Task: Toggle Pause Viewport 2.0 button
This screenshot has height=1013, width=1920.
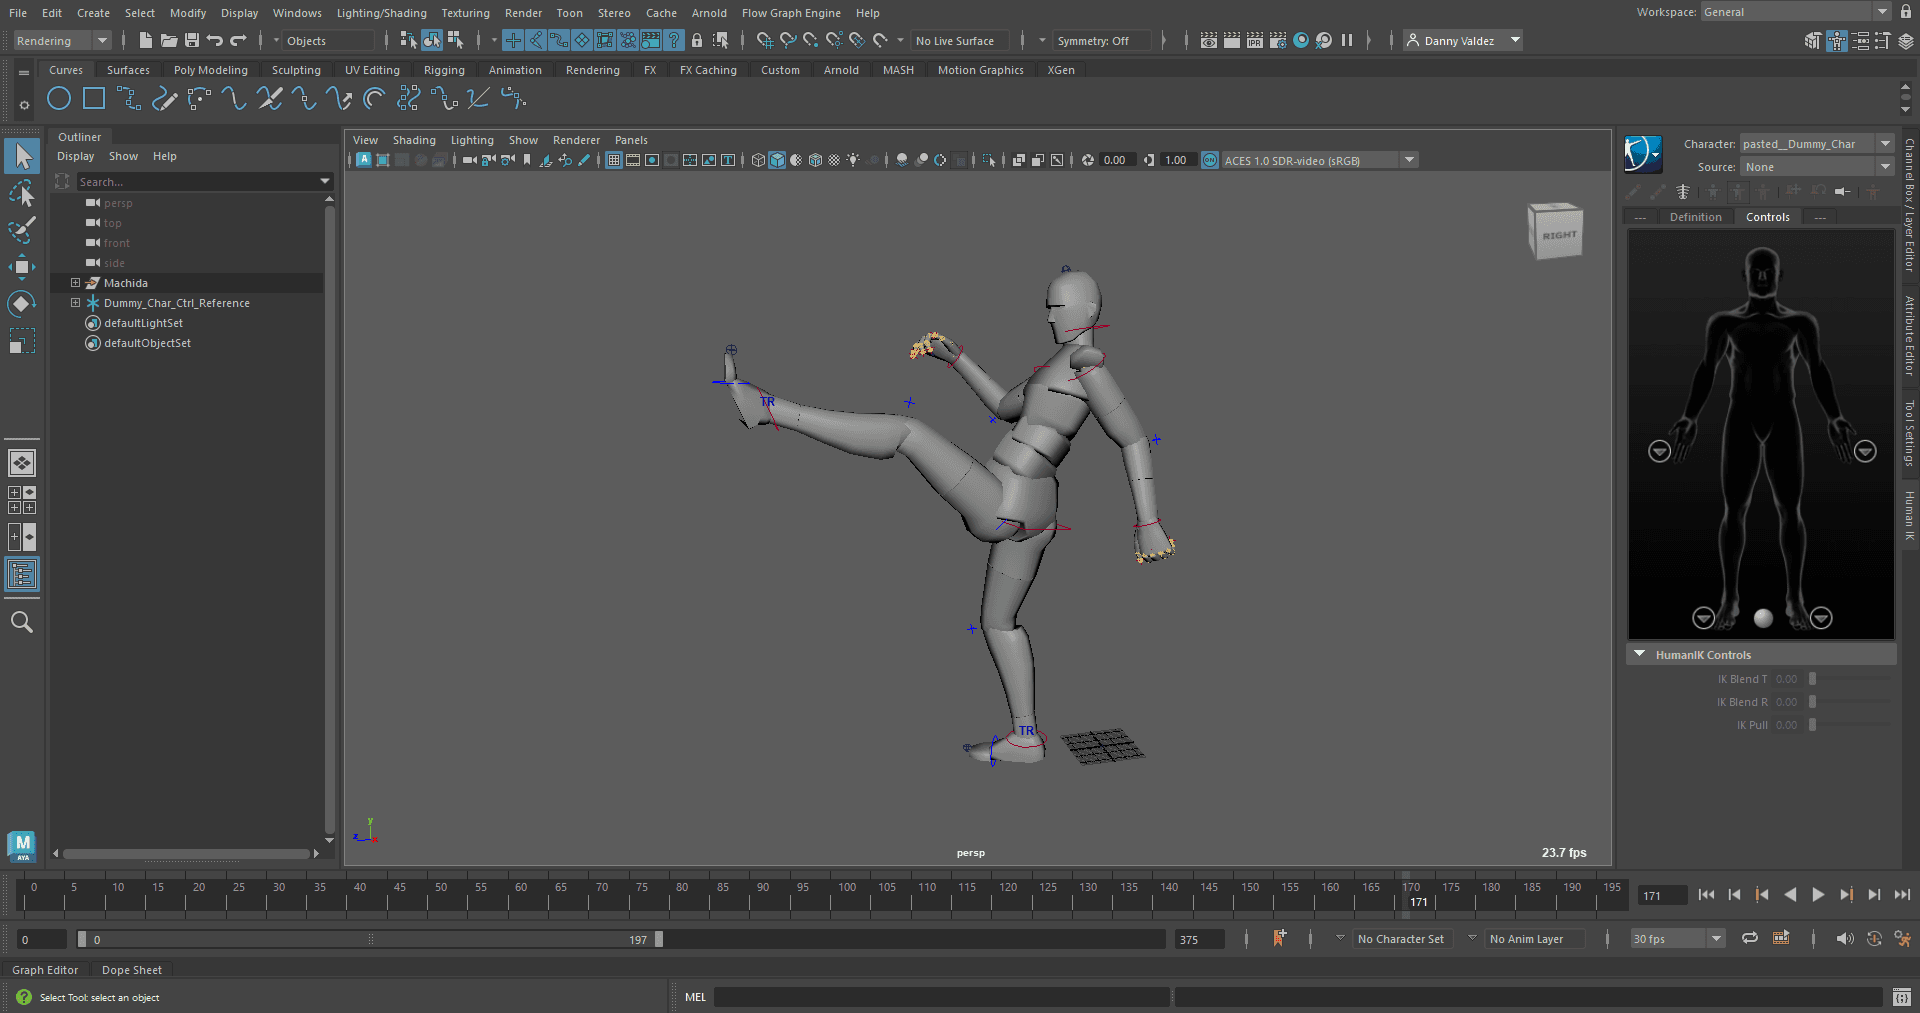Action: [1347, 40]
